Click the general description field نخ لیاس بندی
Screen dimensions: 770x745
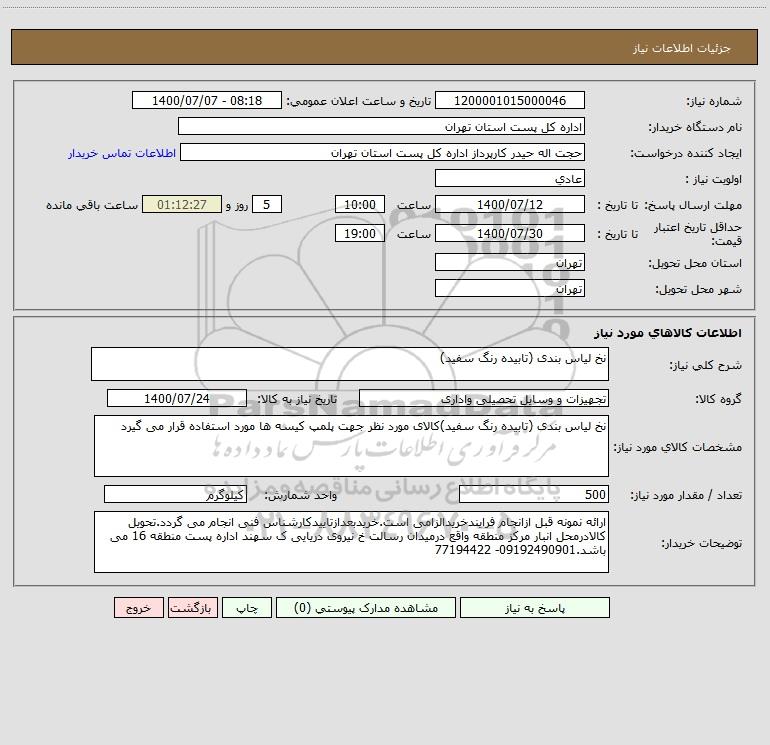point(350,364)
